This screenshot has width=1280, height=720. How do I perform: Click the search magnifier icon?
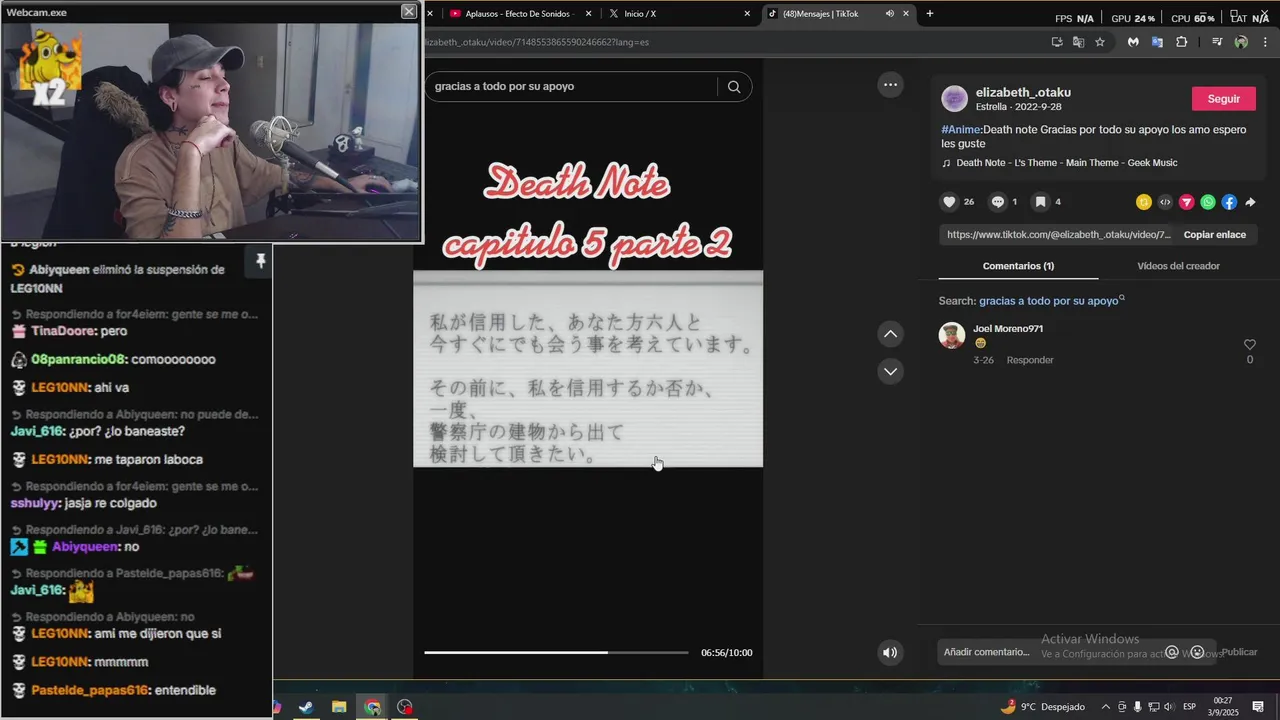(x=734, y=86)
